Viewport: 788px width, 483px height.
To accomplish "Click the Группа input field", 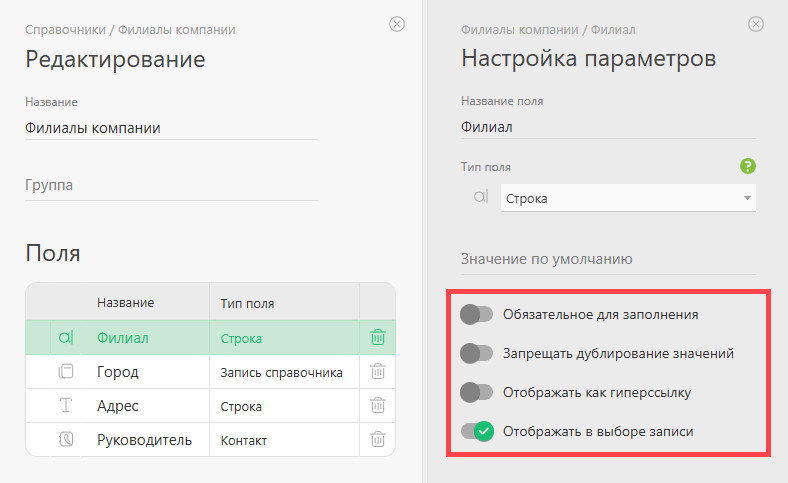I will [x=170, y=185].
